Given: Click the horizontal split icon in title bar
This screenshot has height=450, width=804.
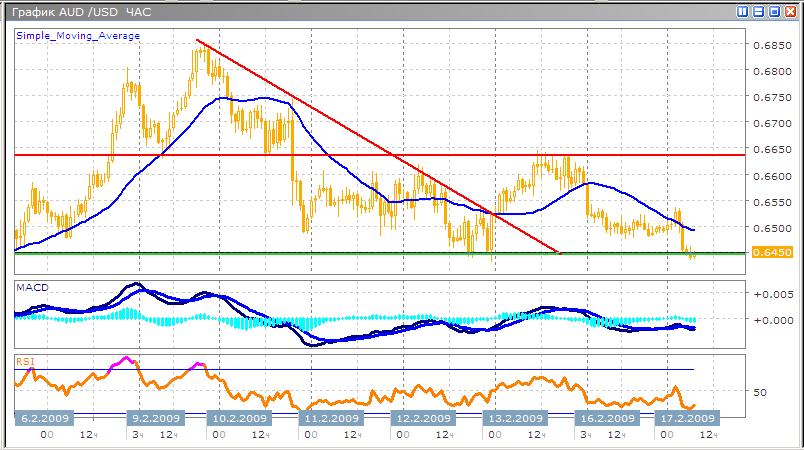Looking at the screenshot, I should [x=759, y=12].
